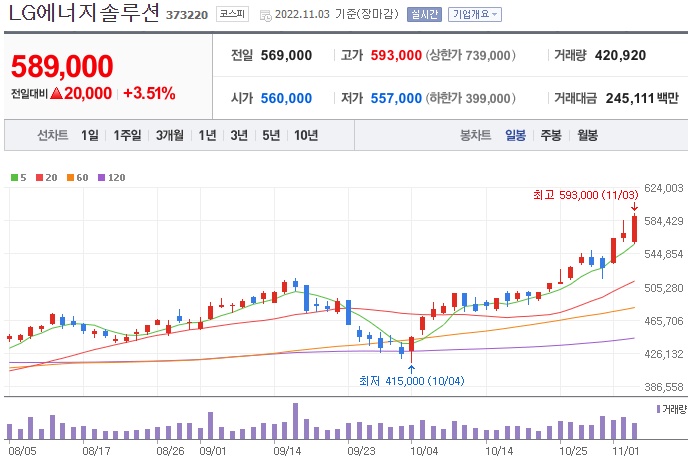Click the 386,558 price axis label
The image size is (688, 458).
tap(663, 387)
